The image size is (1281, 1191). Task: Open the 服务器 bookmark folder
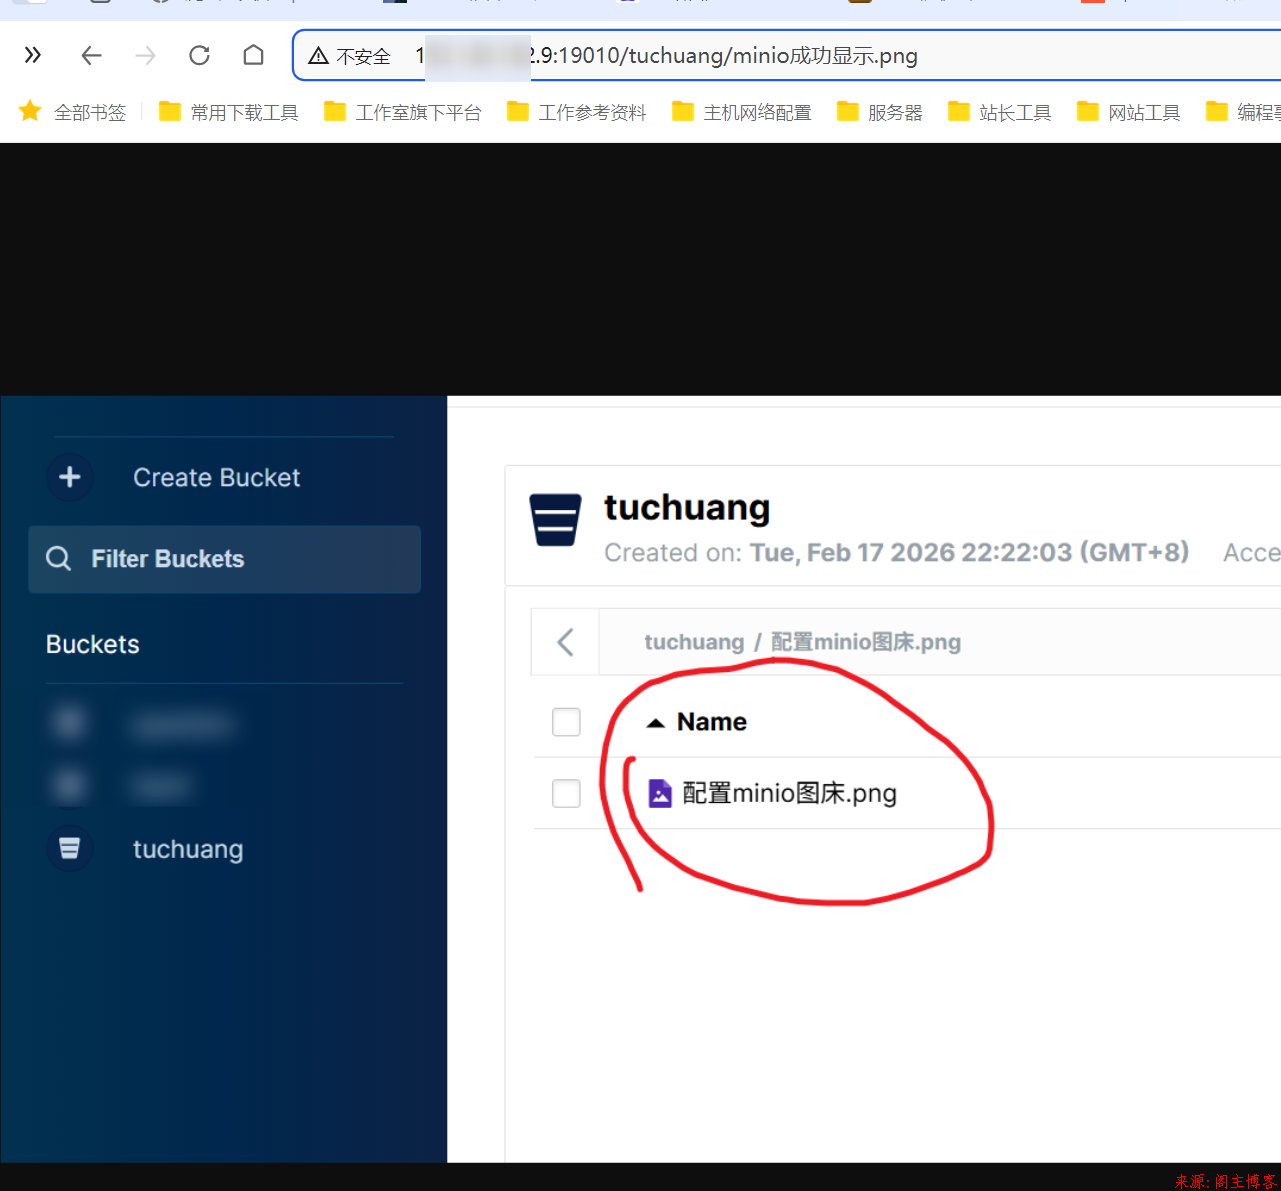[880, 112]
